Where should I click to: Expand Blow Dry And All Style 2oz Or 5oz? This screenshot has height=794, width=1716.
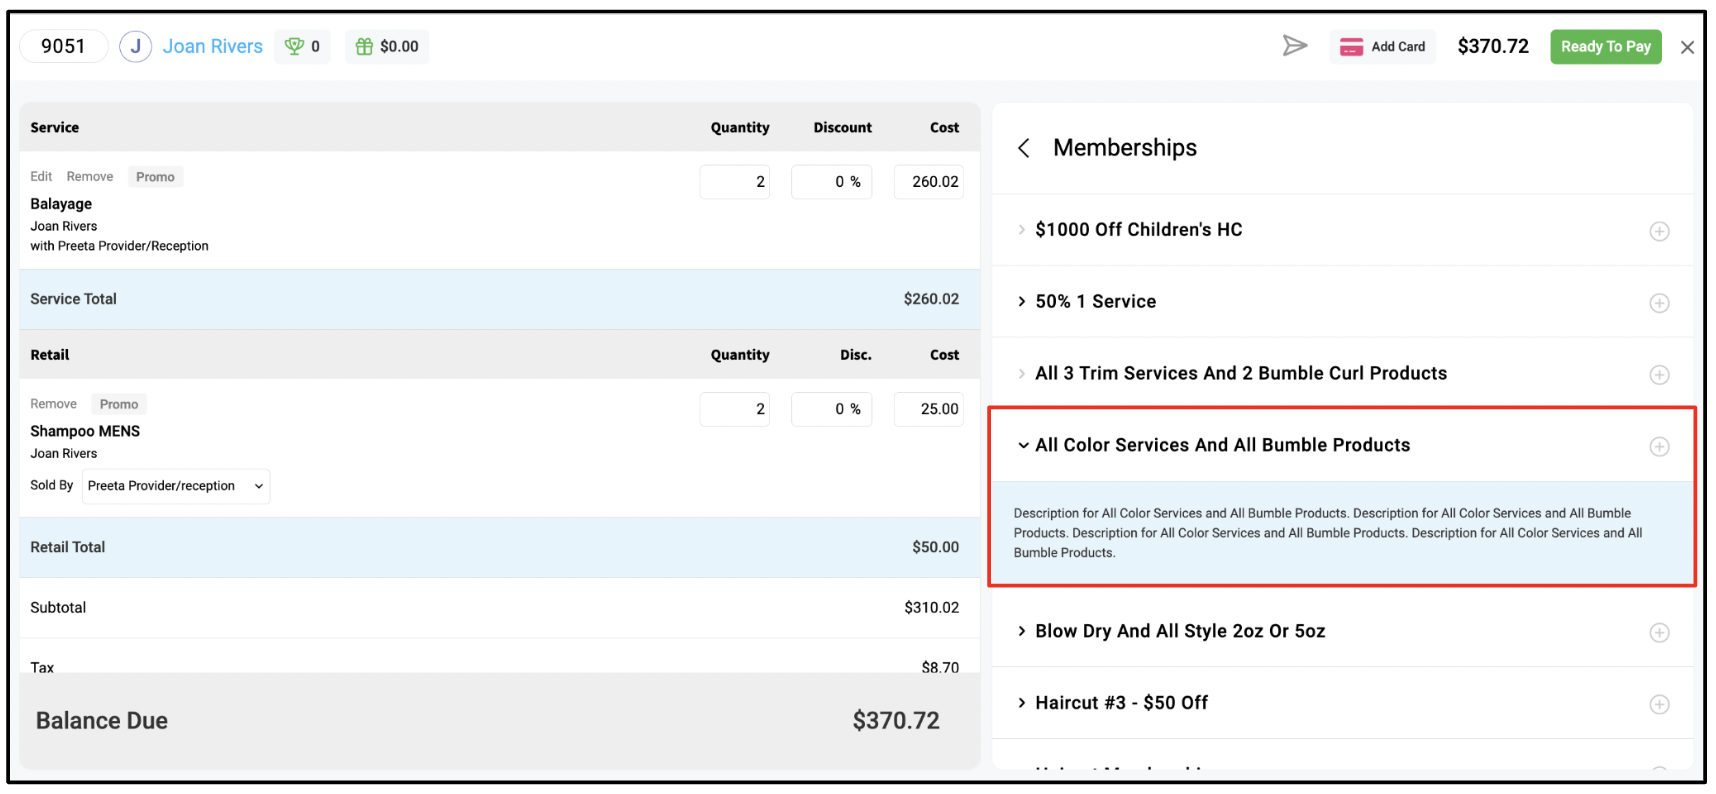click(x=1021, y=631)
